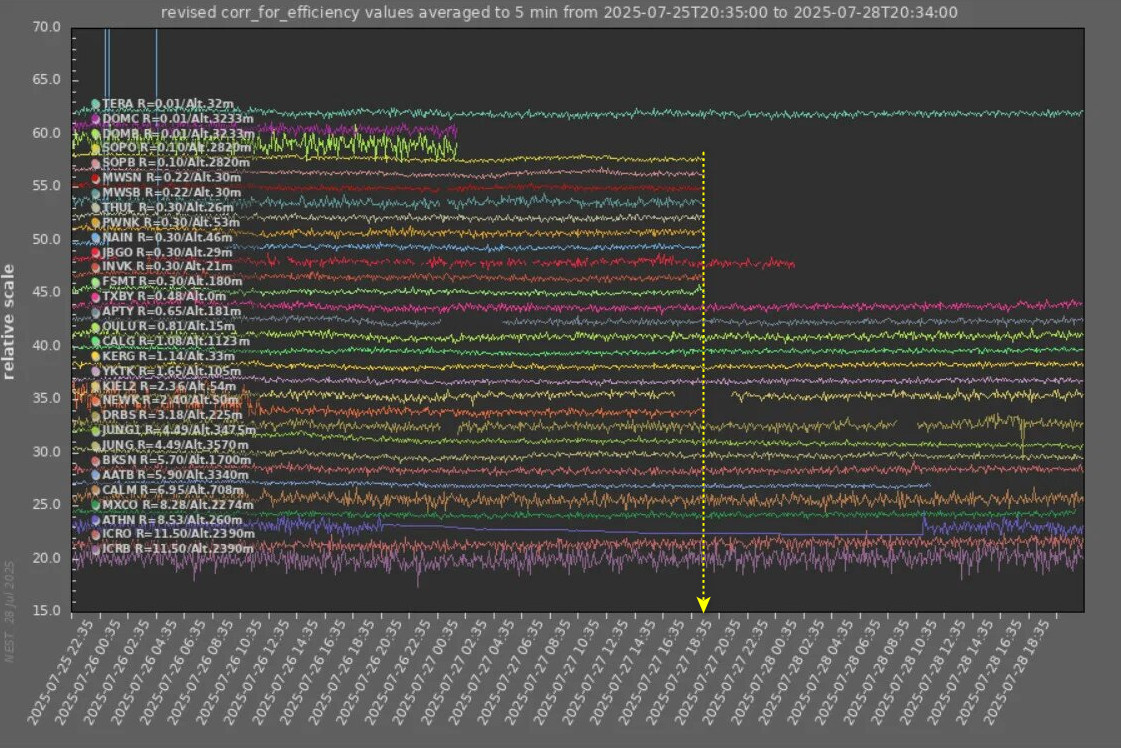Click the TERA legend color marker
Image resolution: width=1121 pixels, height=748 pixels.
[x=95, y=104]
